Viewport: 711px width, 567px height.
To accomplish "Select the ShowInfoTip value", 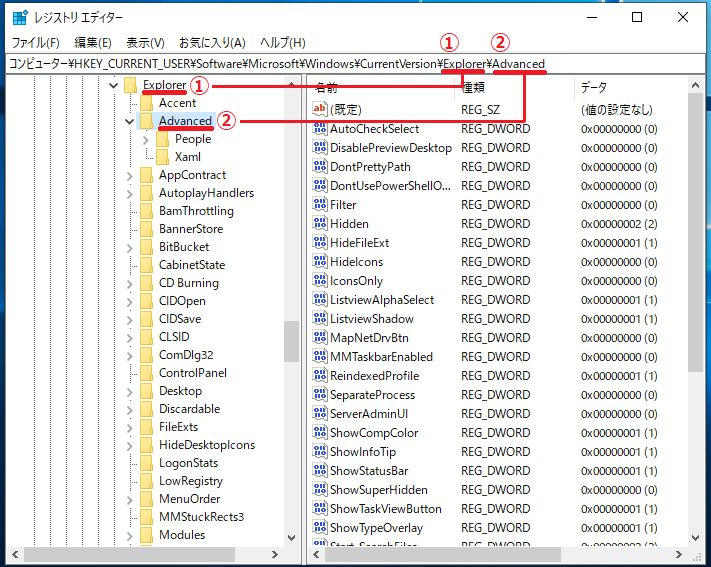I will 363,452.
